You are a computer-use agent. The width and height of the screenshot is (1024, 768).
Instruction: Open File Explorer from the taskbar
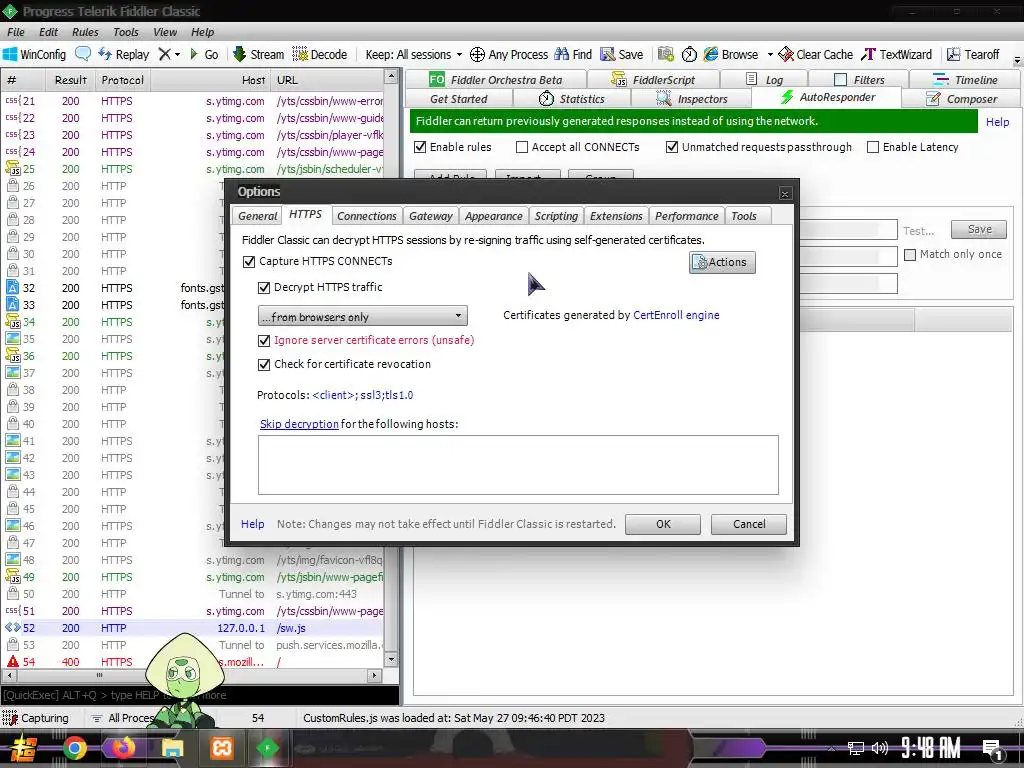[x=172, y=748]
